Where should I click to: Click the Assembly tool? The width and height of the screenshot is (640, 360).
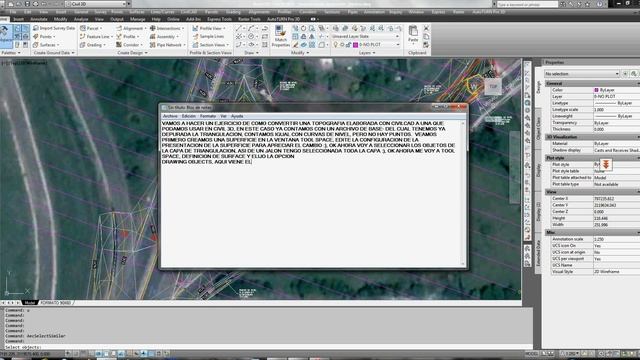pyautogui.click(x=164, y=36)
